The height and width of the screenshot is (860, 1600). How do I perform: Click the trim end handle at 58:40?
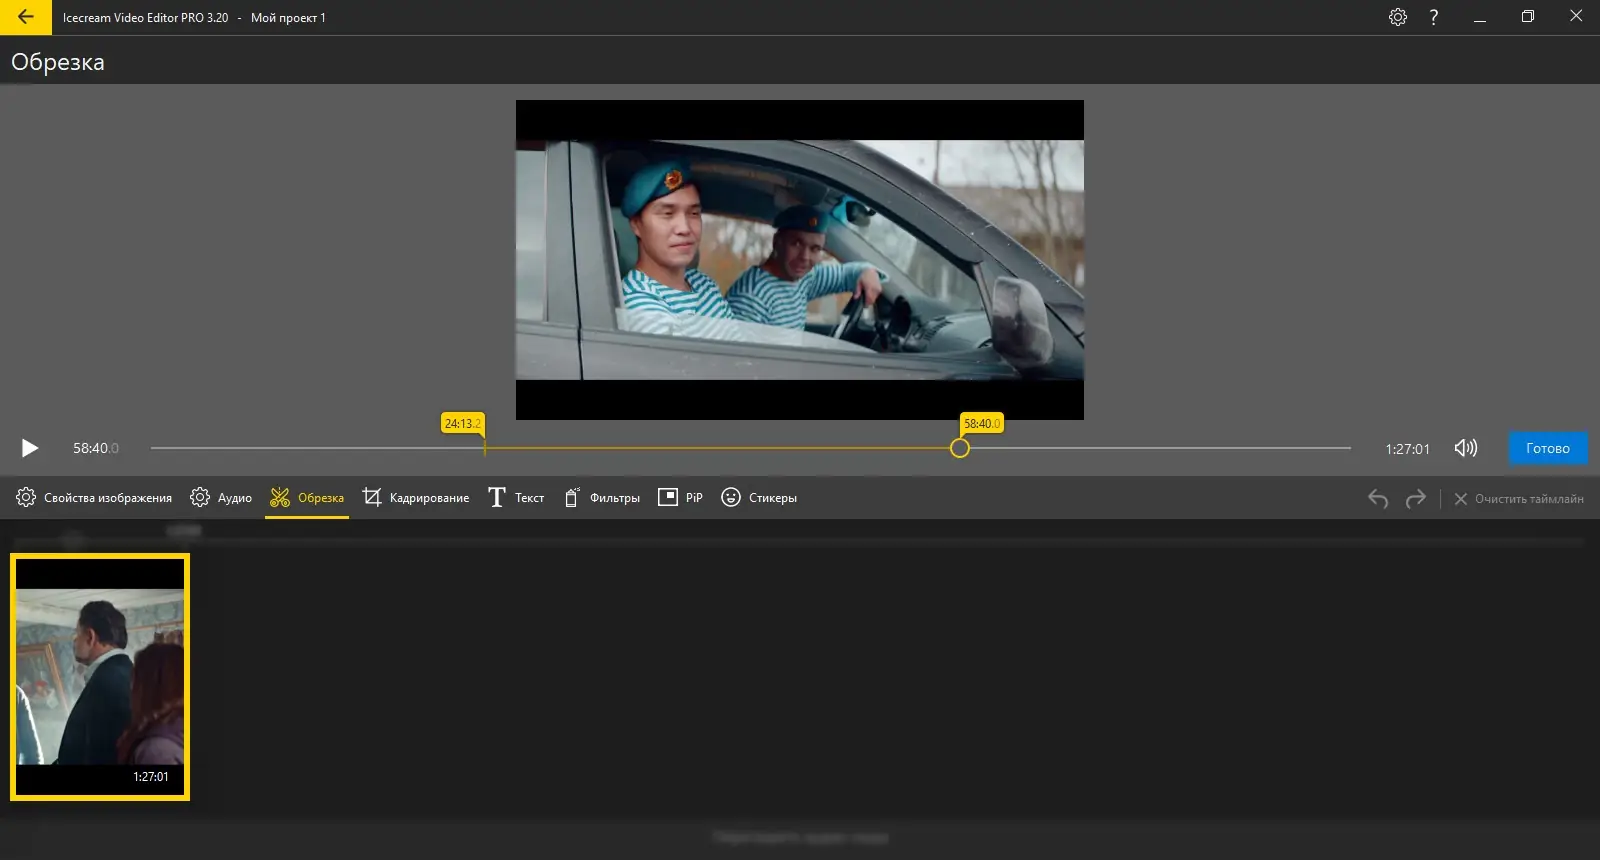tap(959, 448)
